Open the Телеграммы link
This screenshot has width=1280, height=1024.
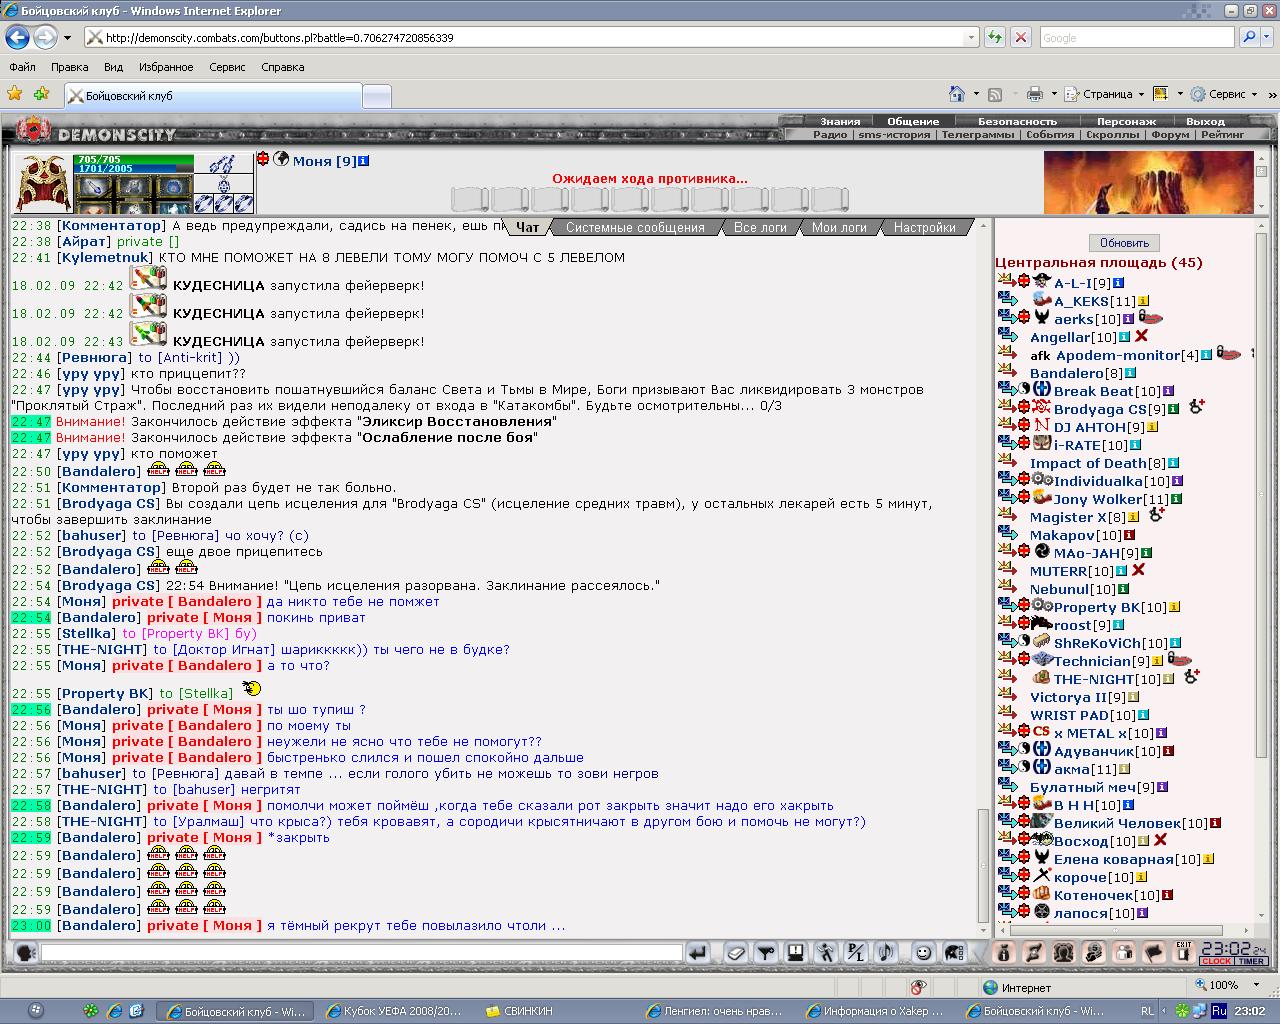coord(977,134)
